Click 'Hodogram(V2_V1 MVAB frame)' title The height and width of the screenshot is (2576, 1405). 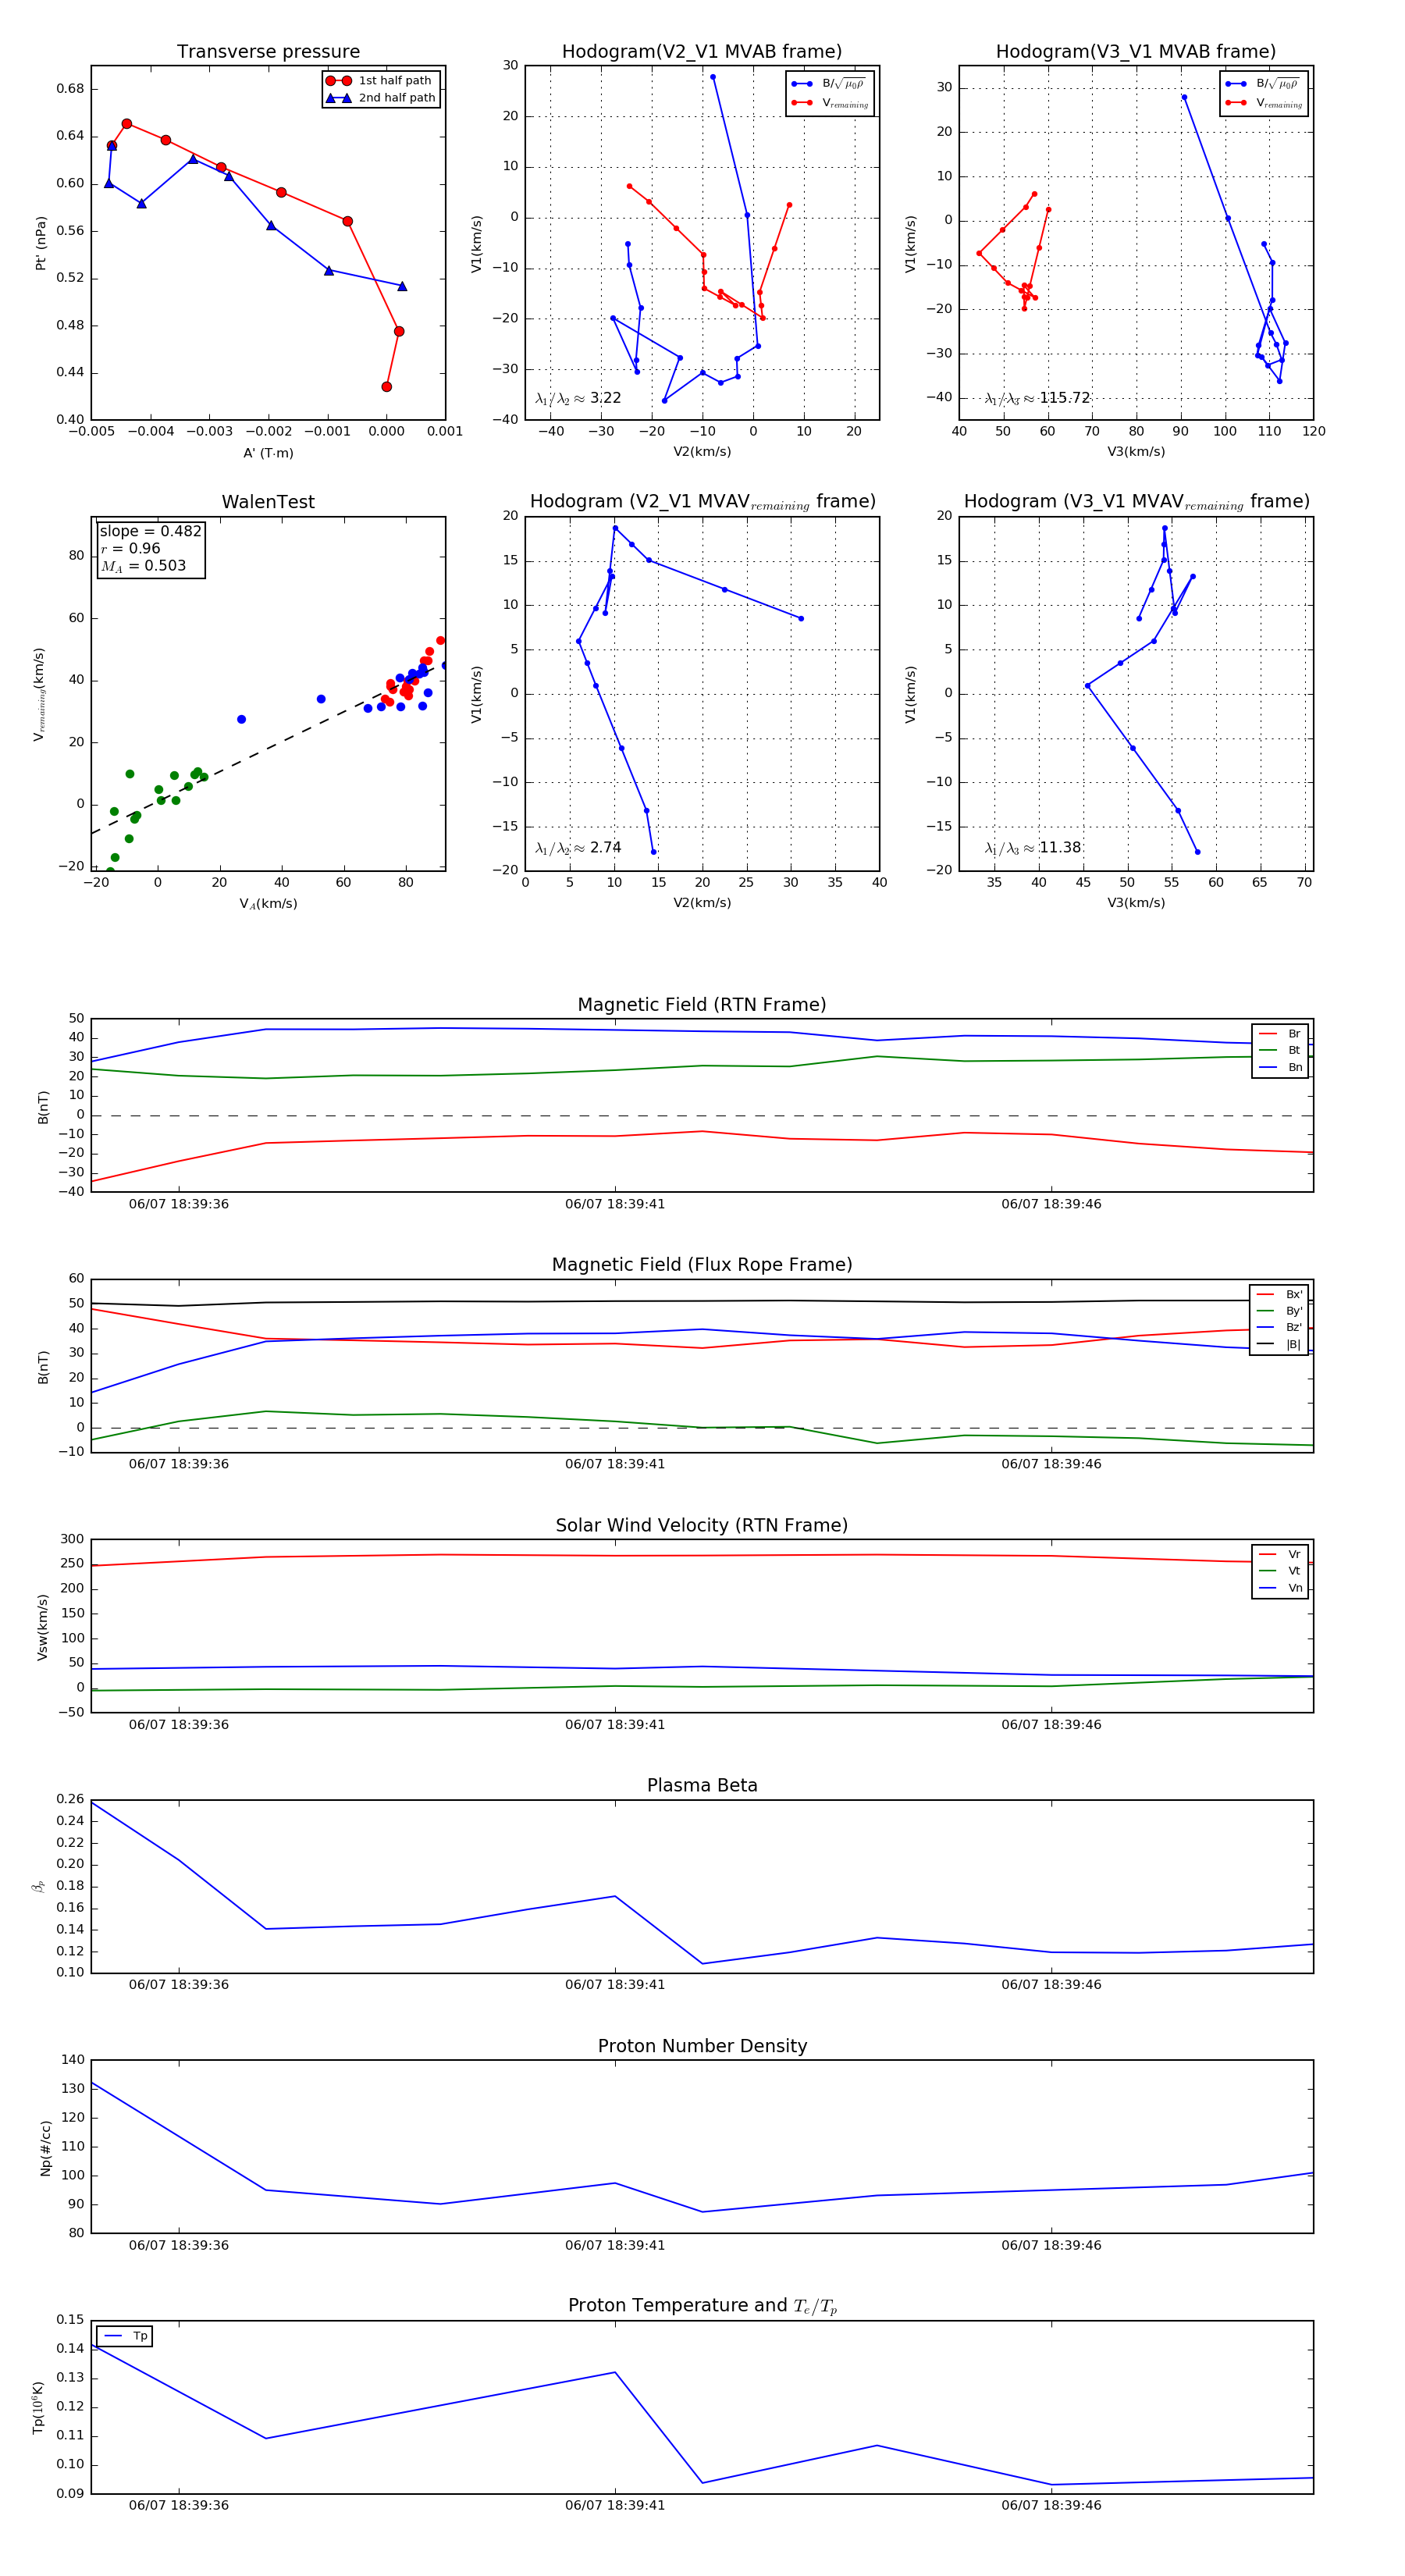(x=702, y=52)
